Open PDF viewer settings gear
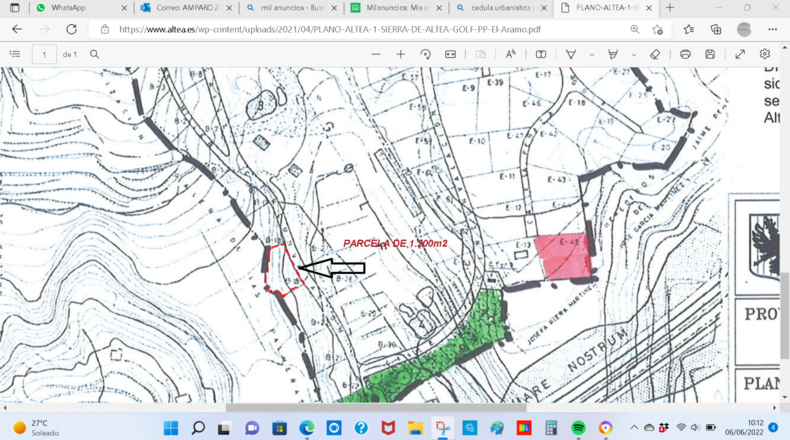The image size is (790, 440). (765, 54)
